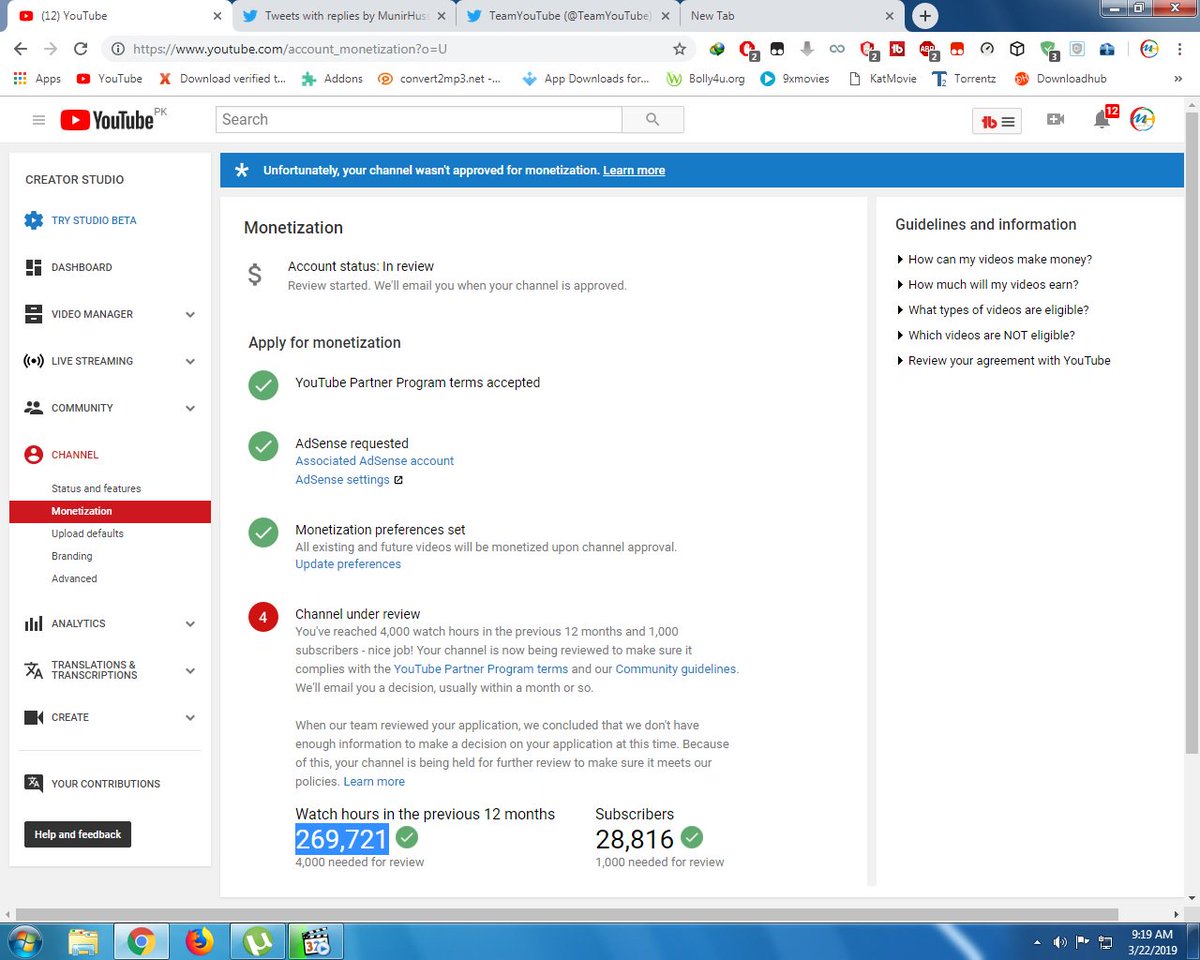Open the YouTube Partner Program terms link

[x=481, y=669]
